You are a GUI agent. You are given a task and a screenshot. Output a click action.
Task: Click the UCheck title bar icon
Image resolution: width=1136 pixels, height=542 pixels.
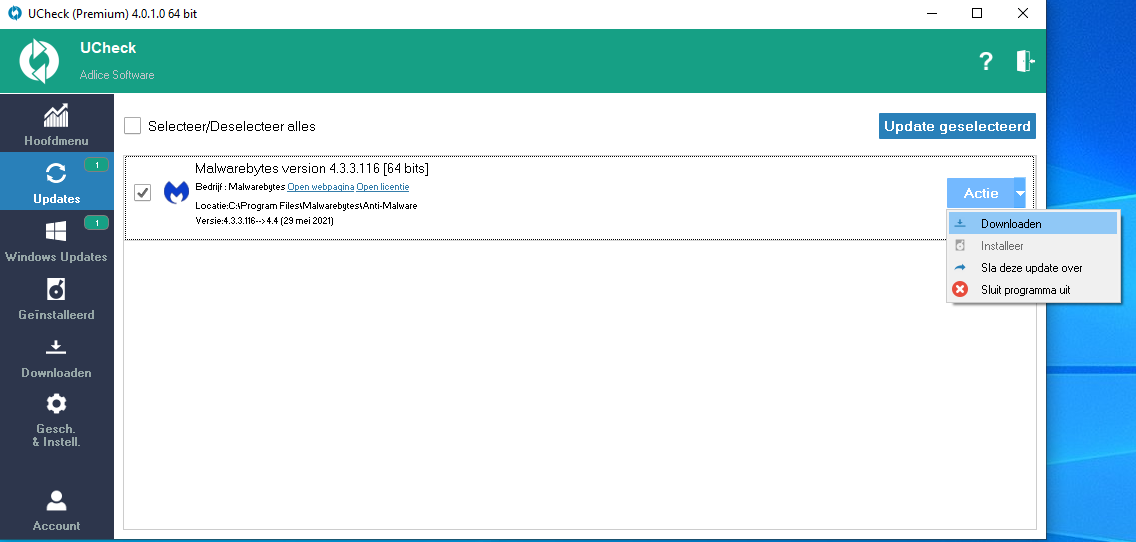pos(14,13)
